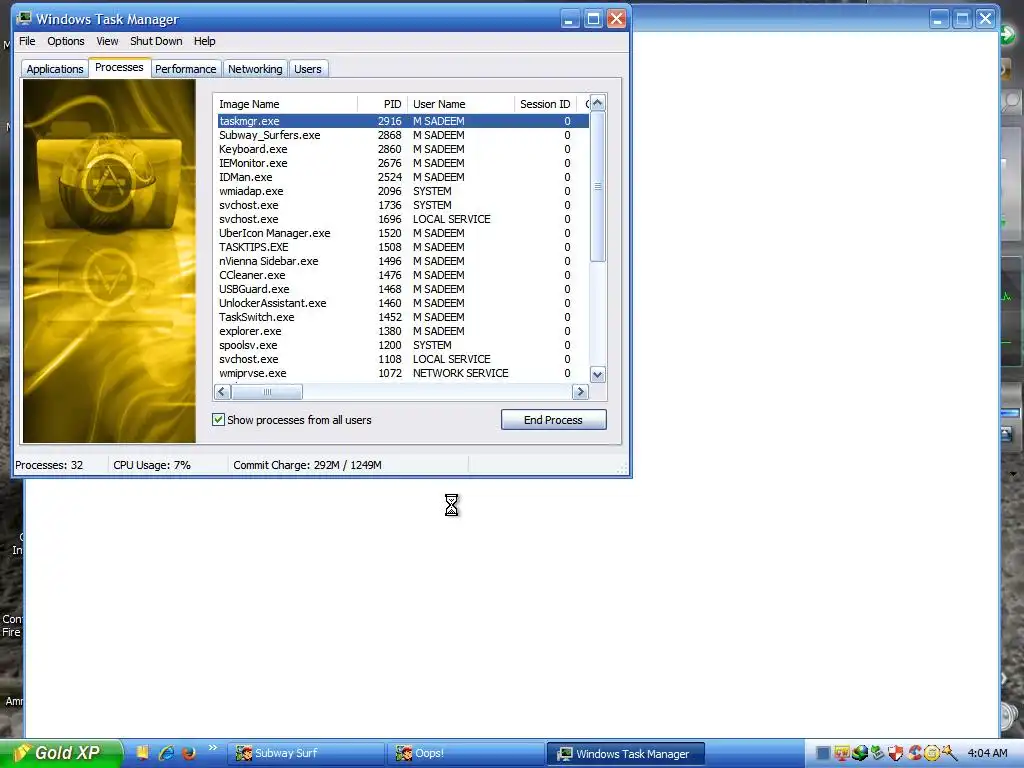The height and width of the screenshot is (768, 1024).
Task: Expand the quick launch overflow chevron
Action: tap(212, 748)
